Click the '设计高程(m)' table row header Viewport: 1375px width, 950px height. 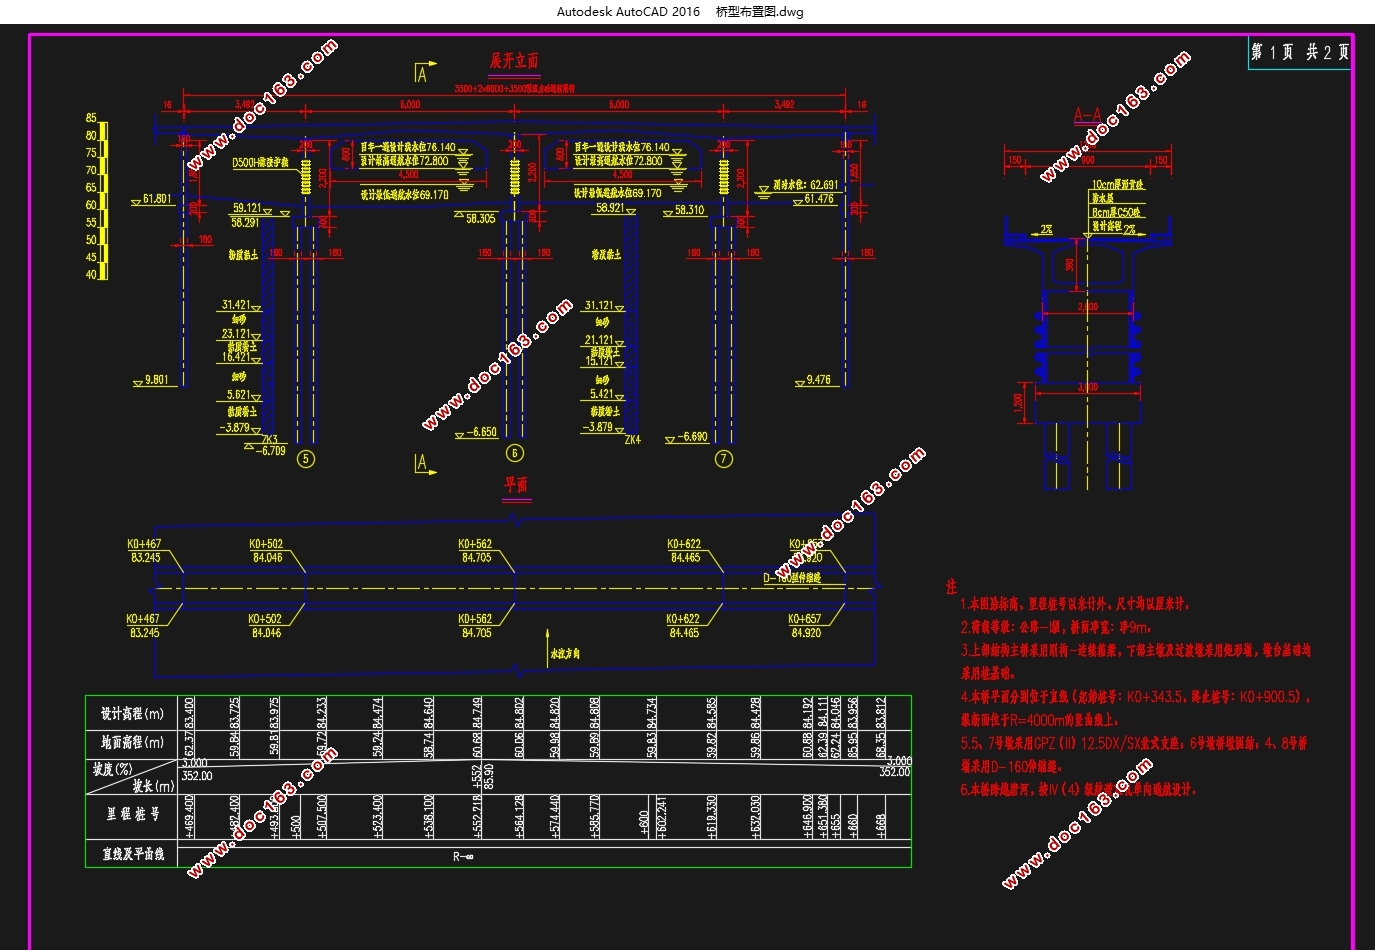(132, 714)
